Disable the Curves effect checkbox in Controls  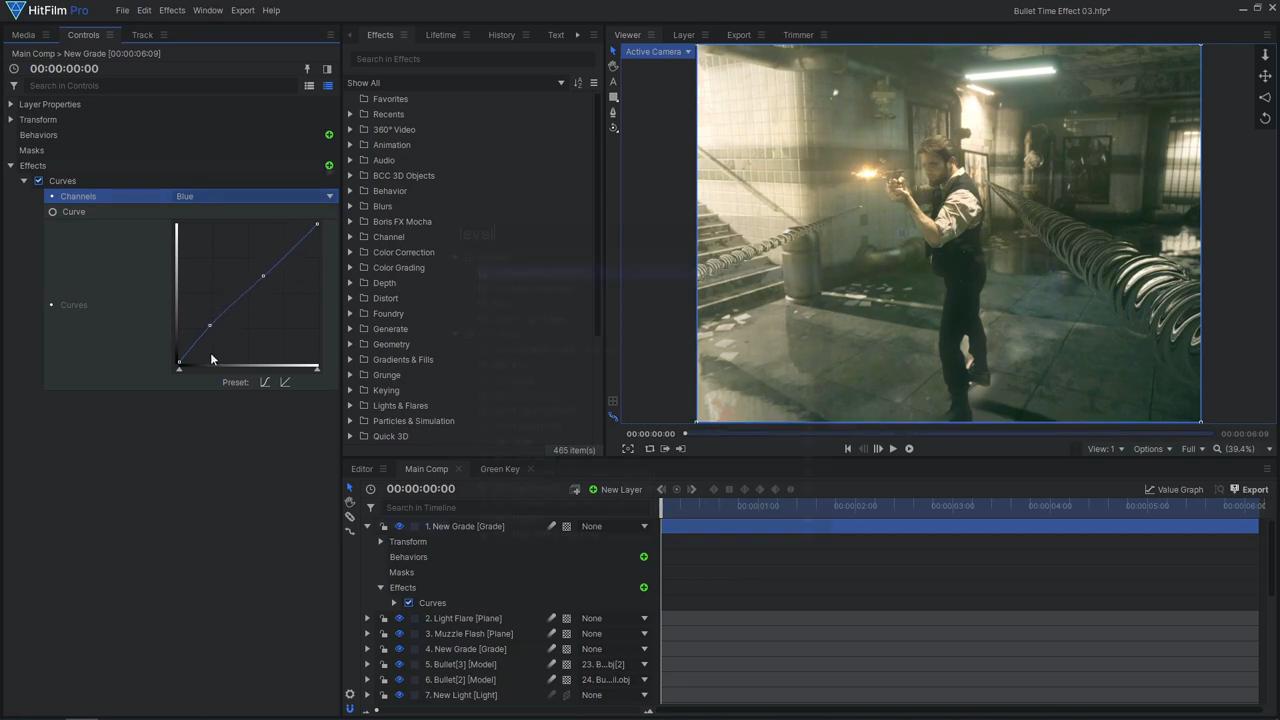[x=39, y=181]
